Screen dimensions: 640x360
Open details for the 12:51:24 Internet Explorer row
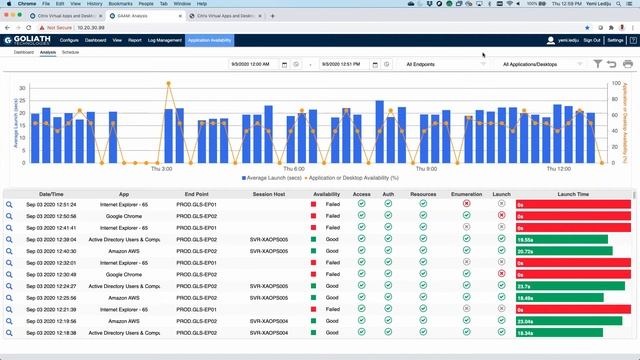click(9, 204)
